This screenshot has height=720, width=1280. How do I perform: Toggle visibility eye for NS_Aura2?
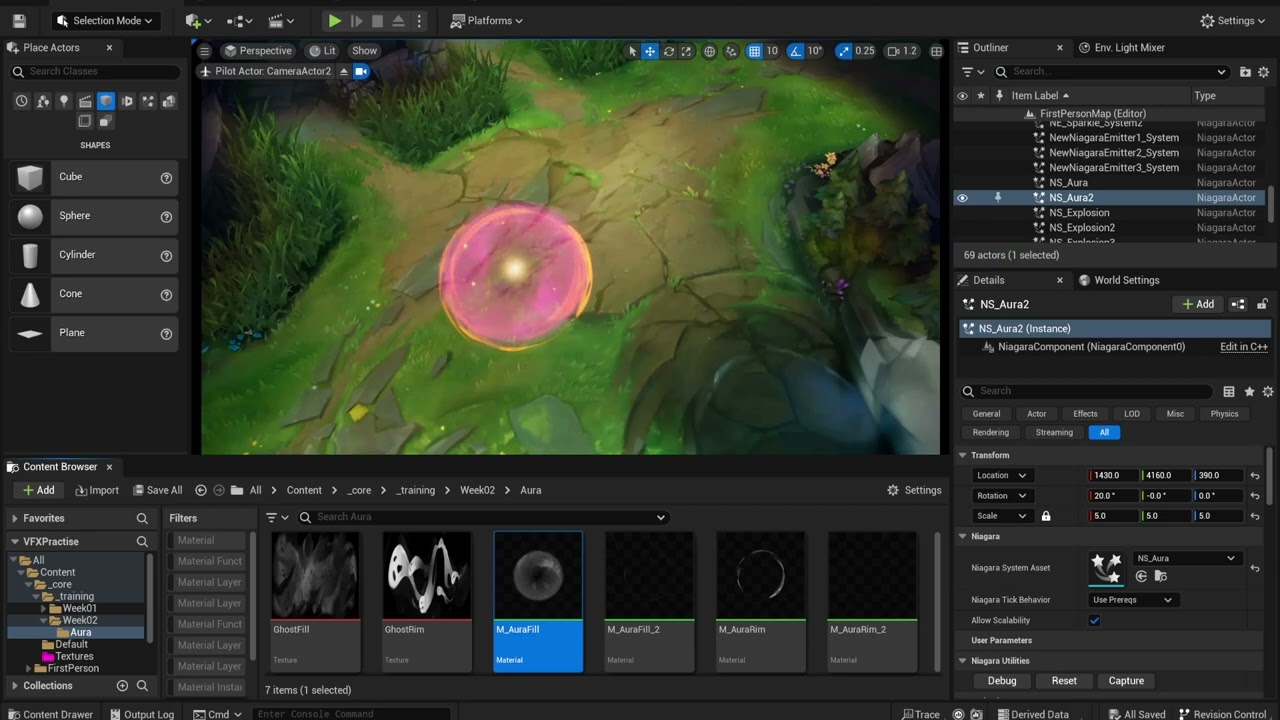[x=962, y=198]
